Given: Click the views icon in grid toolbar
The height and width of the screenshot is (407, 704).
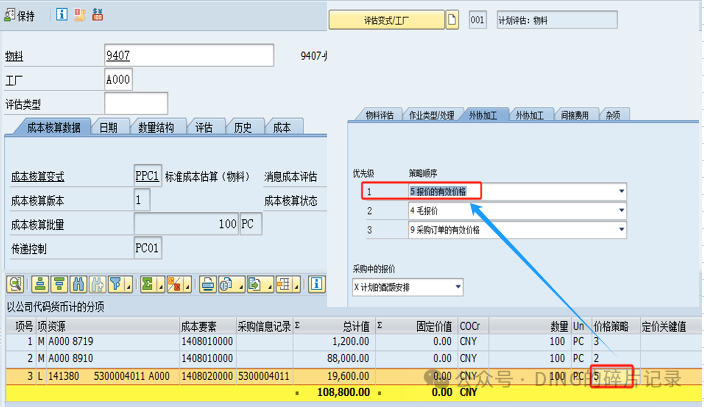Looking at the screenshot, I should point(227,284).
